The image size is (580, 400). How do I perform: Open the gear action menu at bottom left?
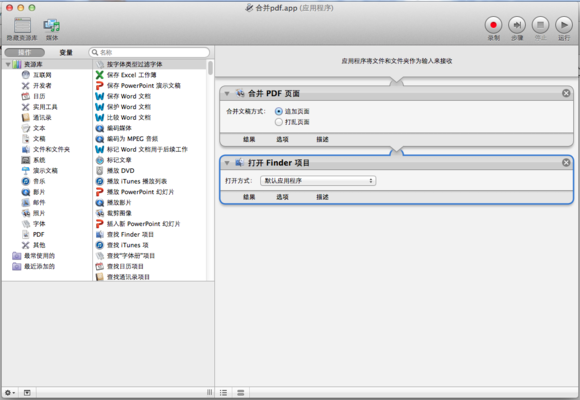point(10,393)
